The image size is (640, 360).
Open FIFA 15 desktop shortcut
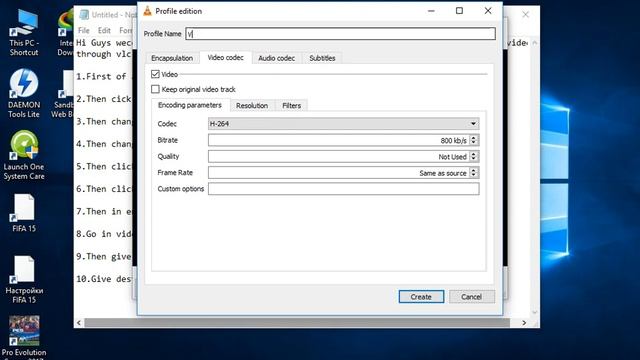(24, 213)
